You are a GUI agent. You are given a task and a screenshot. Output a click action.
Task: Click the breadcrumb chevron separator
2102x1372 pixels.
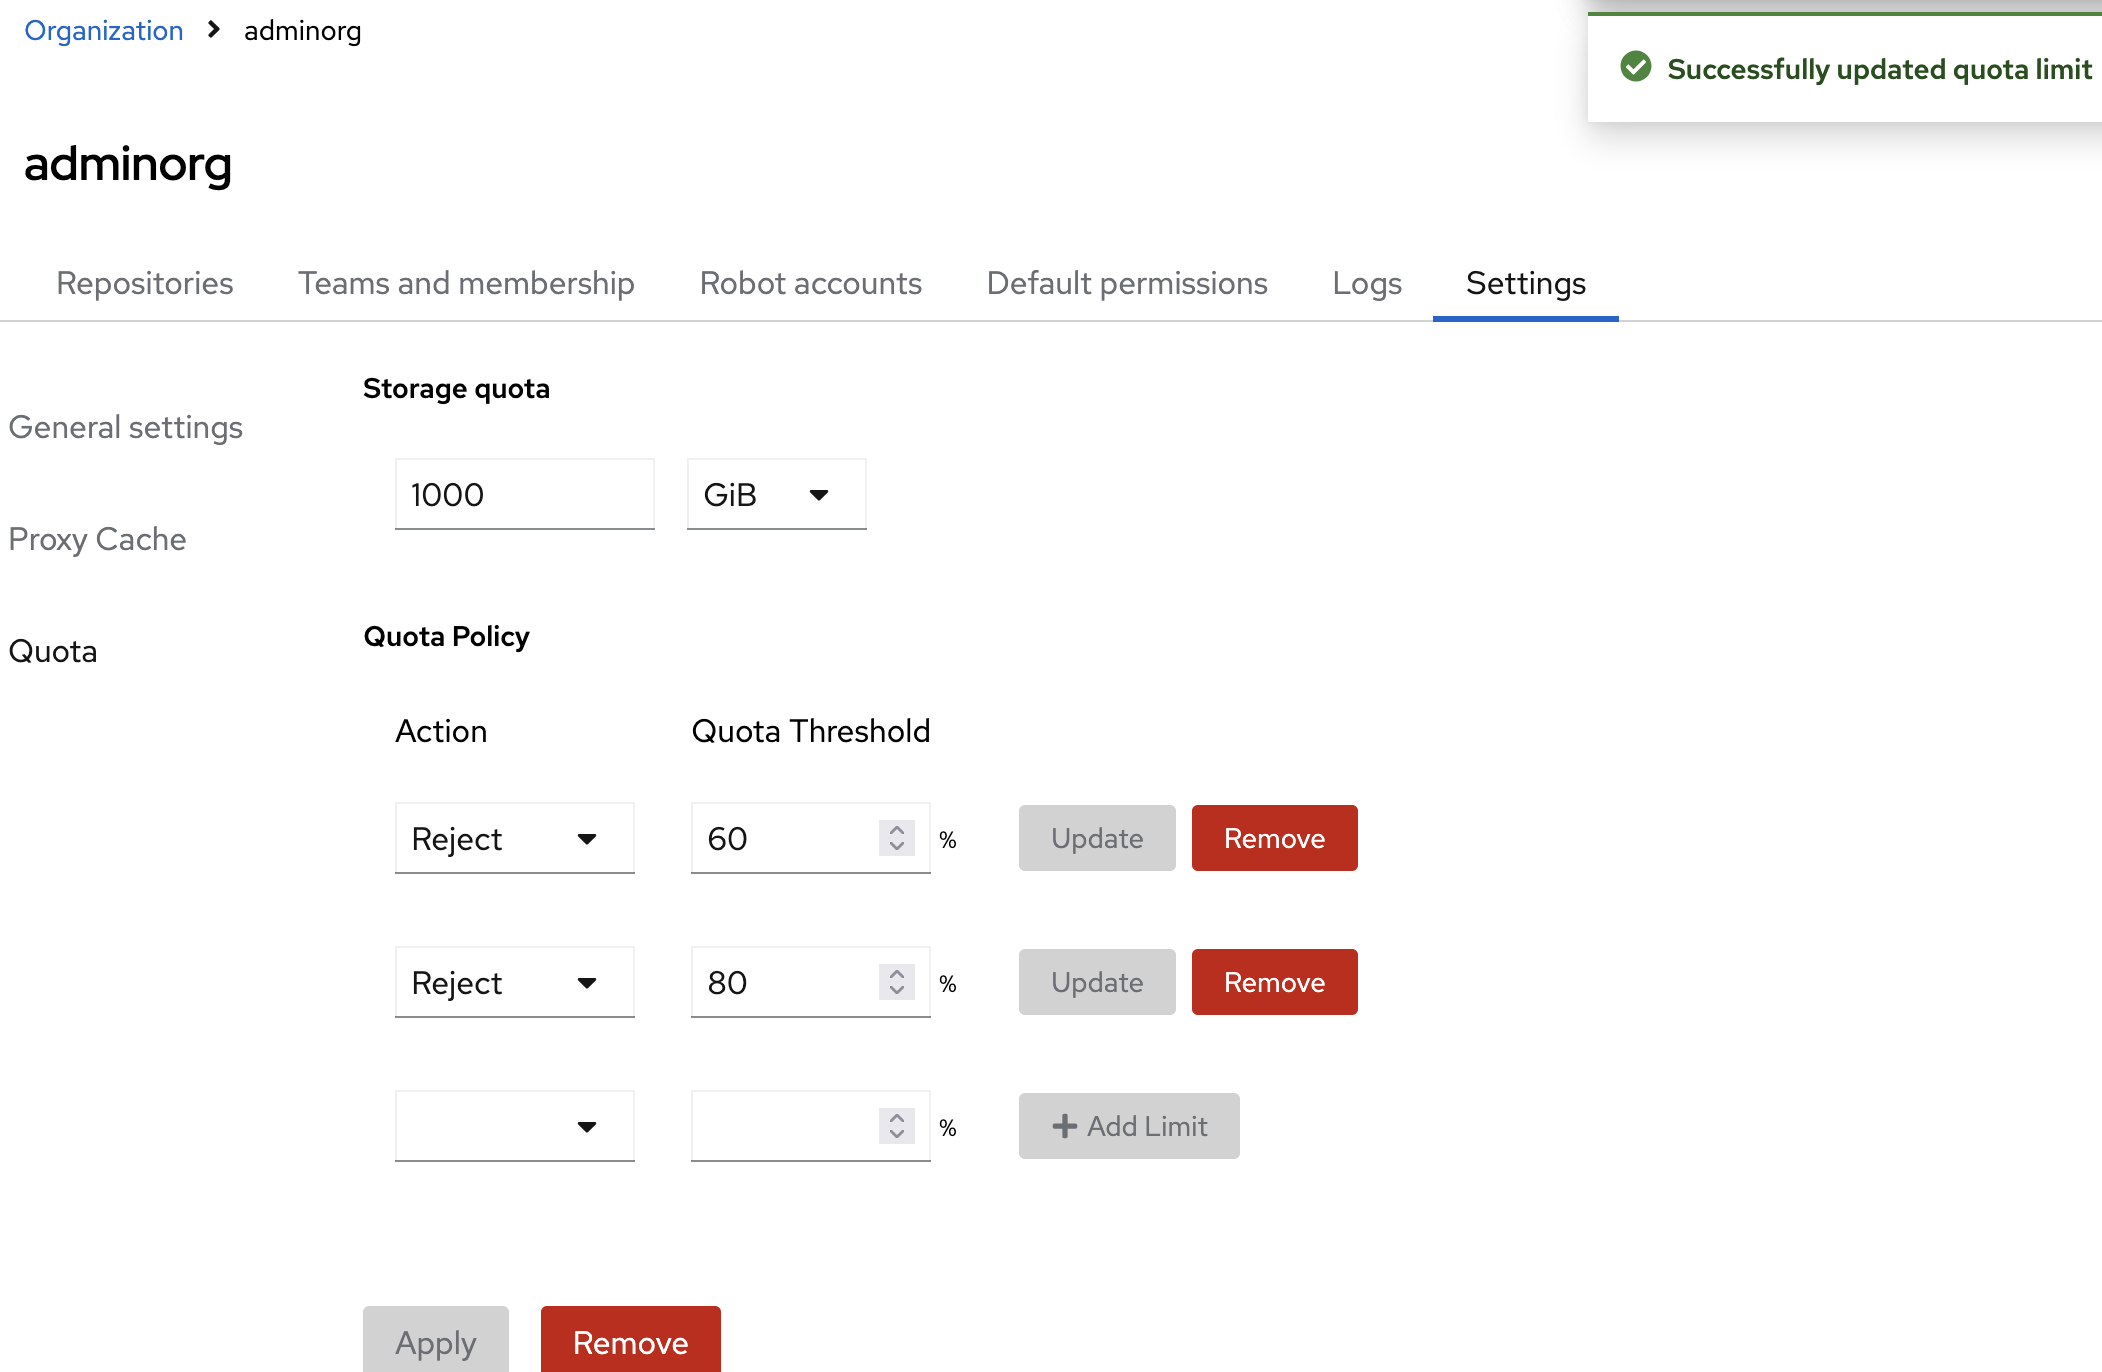coord(213,30)
